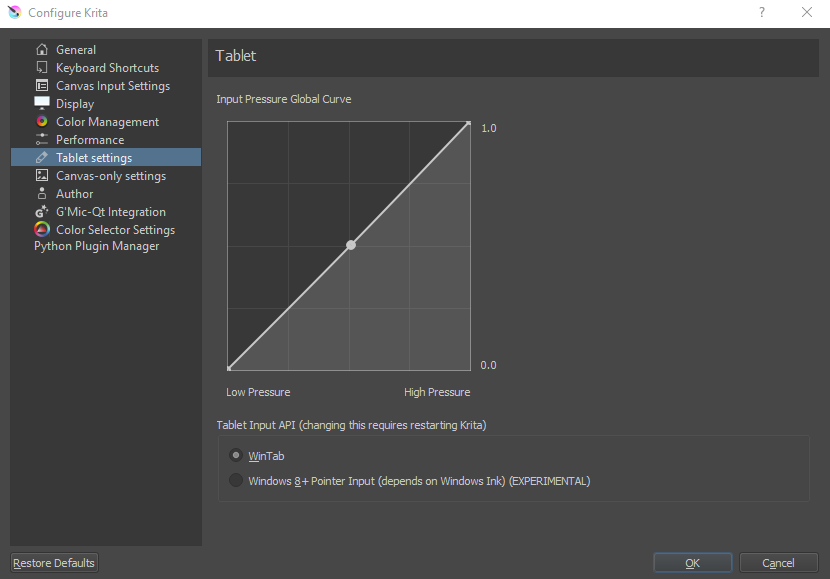Viewport: 830px width, 579px height.
Task: Click the Performance sliders icon
Action: point(42,140)
